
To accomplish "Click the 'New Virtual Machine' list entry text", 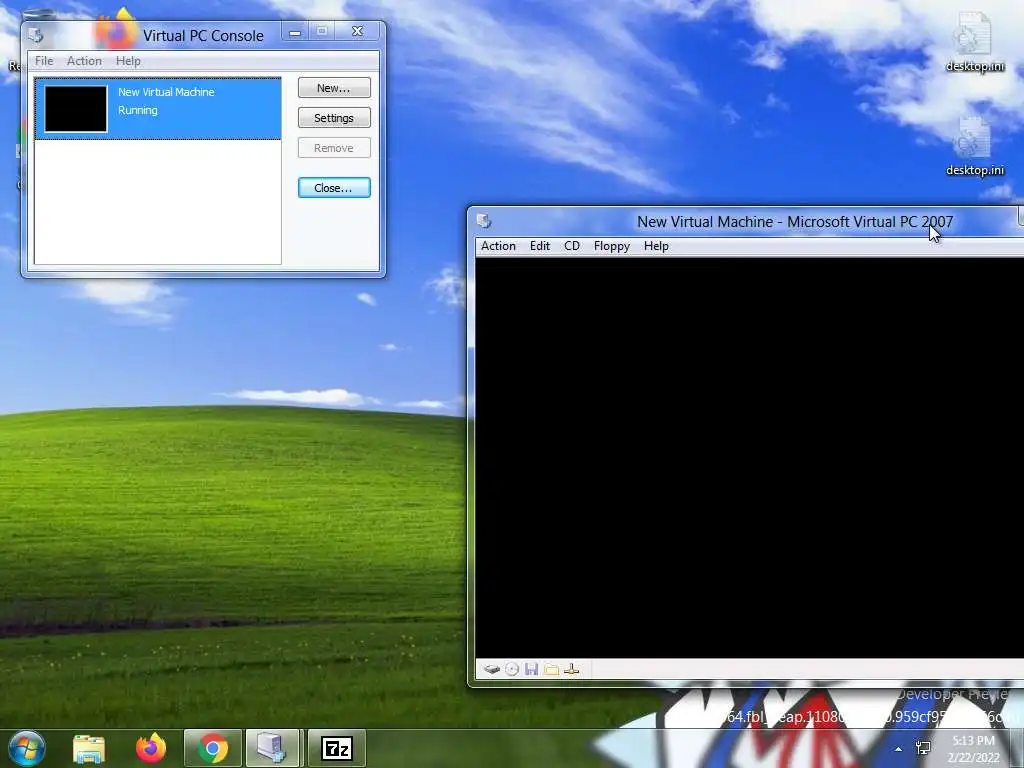I will (166, 92).
